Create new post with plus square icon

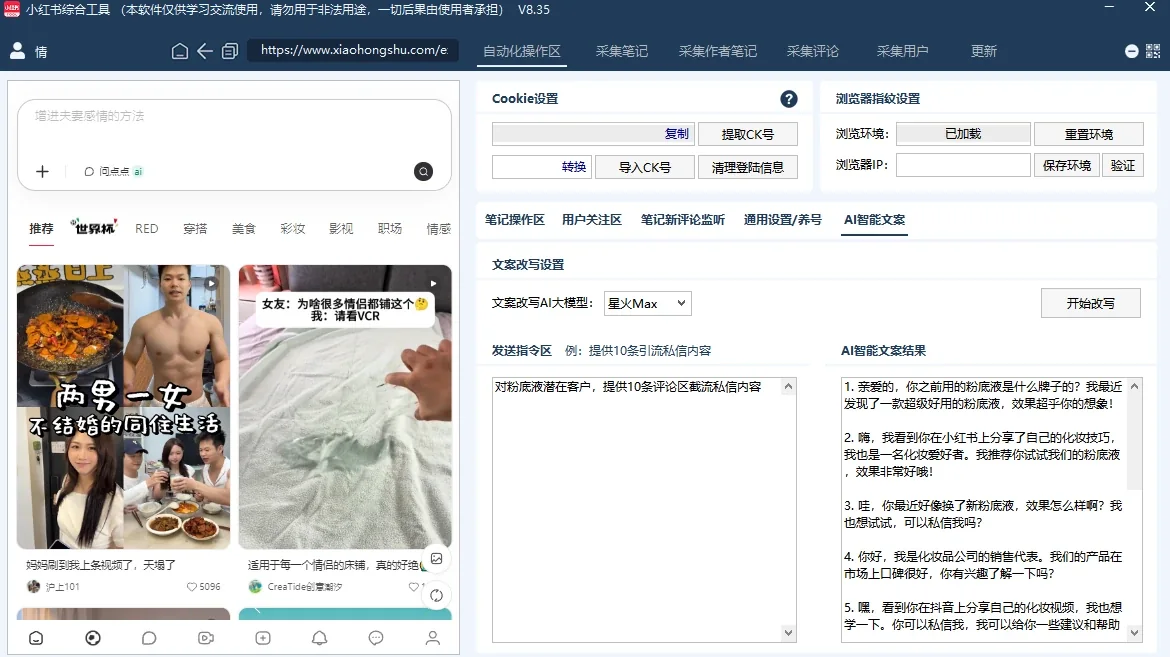[263, 638]
